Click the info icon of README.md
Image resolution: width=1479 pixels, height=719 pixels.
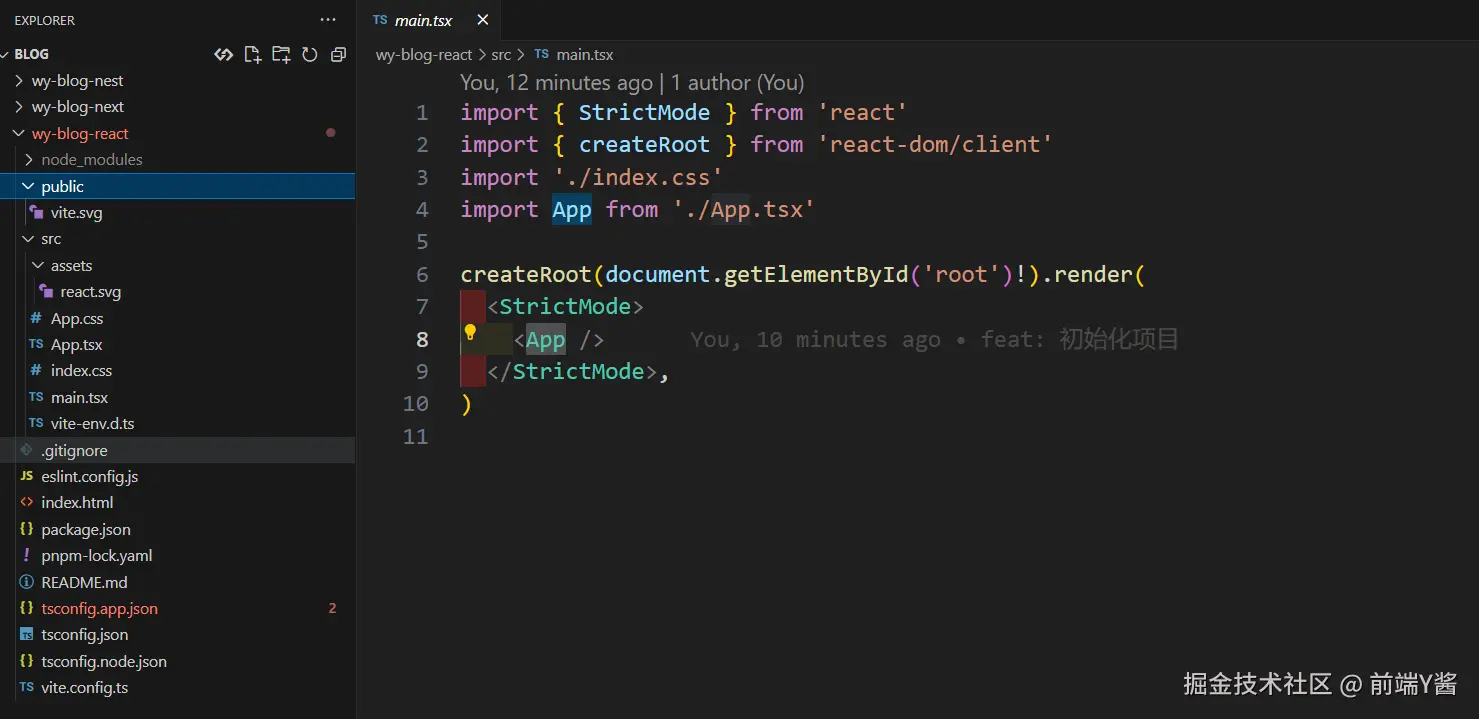(x=26, y=582)
